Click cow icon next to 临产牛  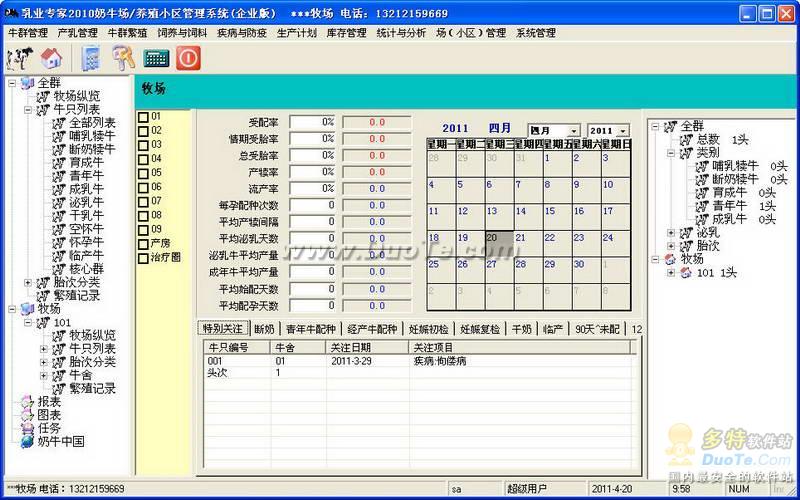(59, 256)
